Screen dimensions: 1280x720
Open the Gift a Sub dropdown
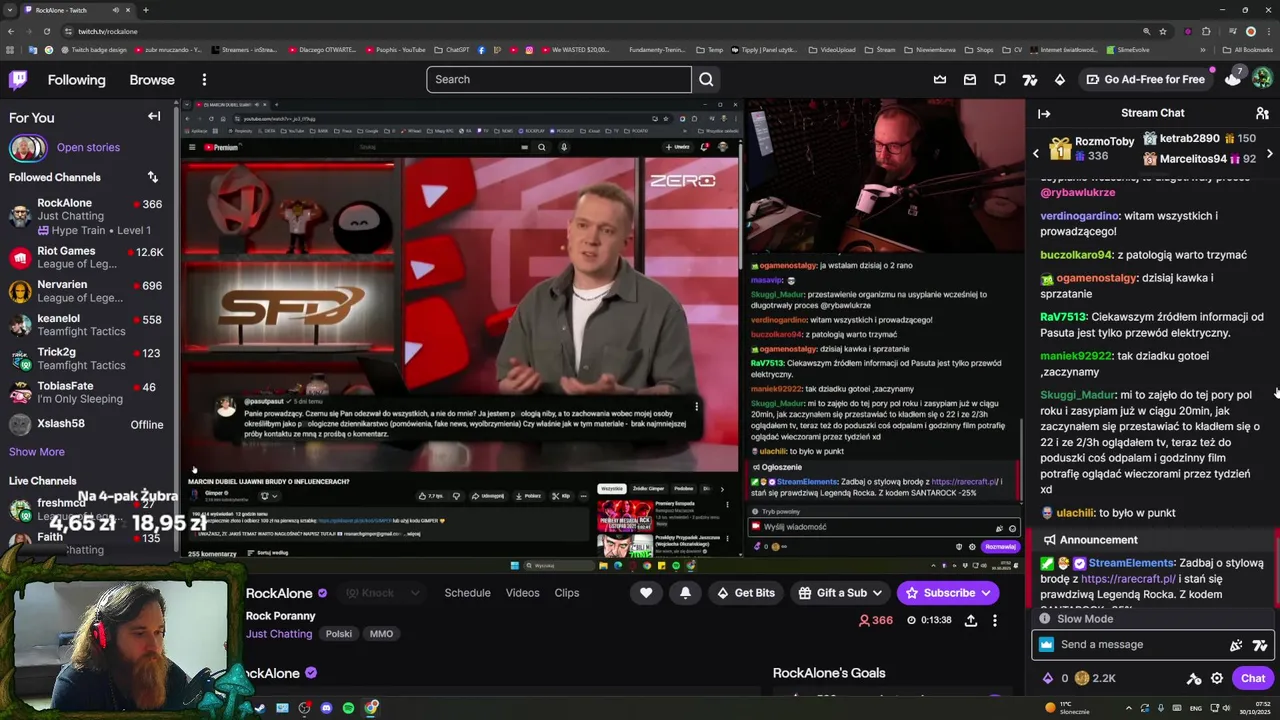840,593
